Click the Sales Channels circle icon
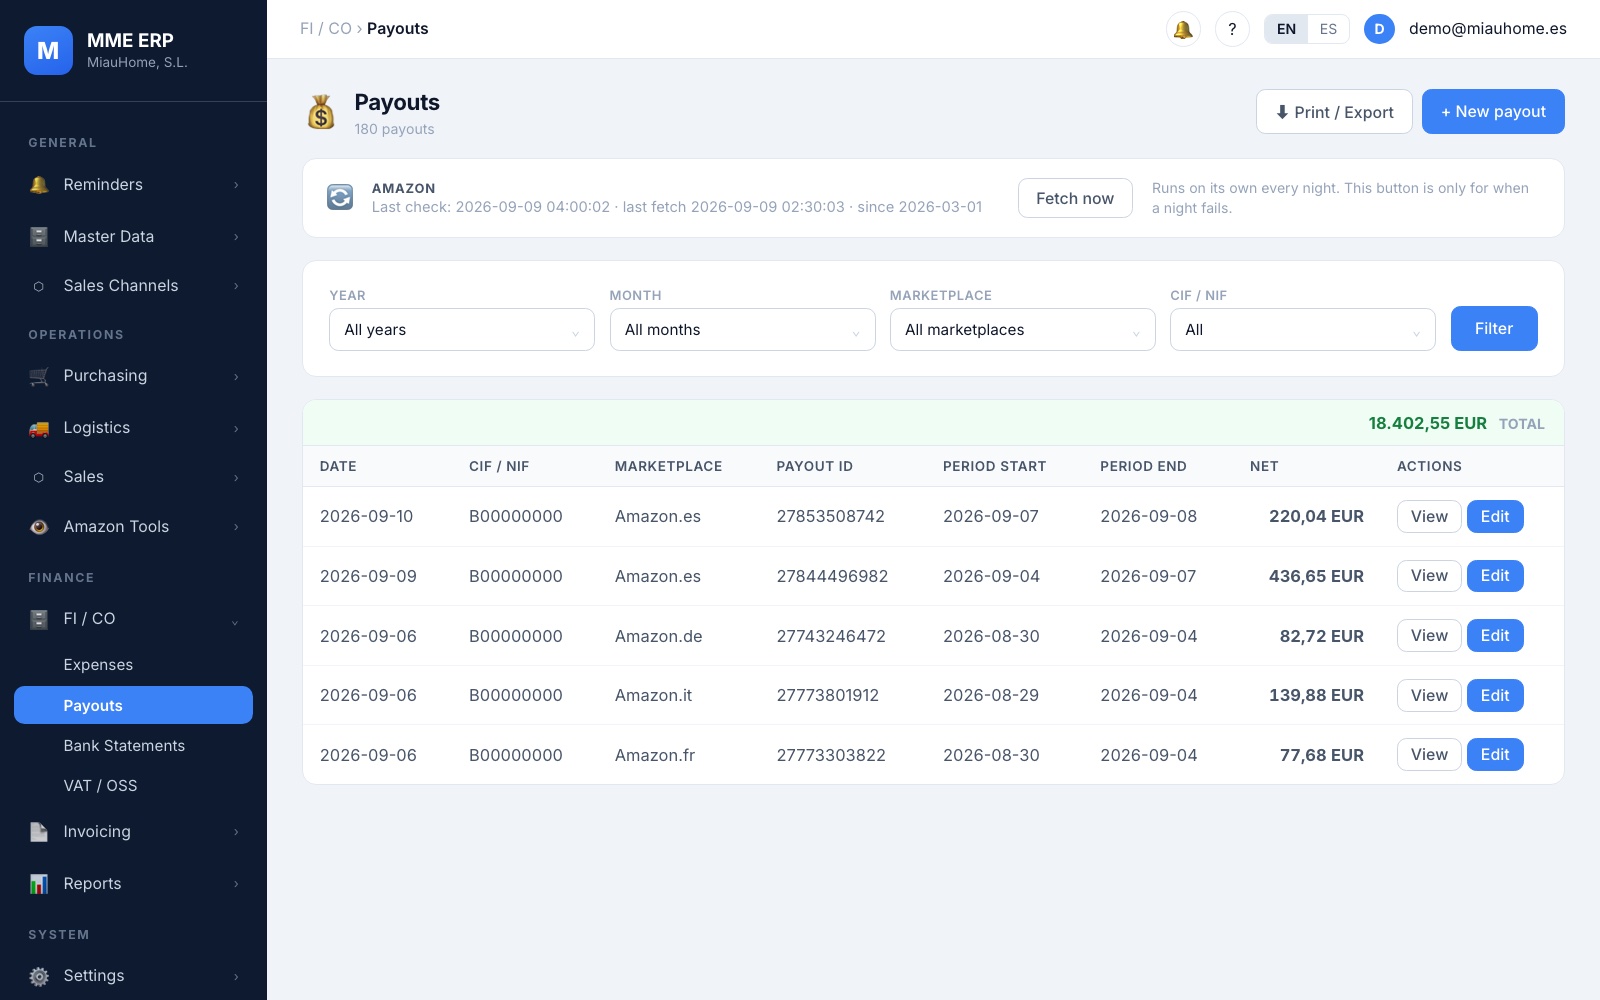Viewport: 1600px width, 1000px height. [39, 286]
